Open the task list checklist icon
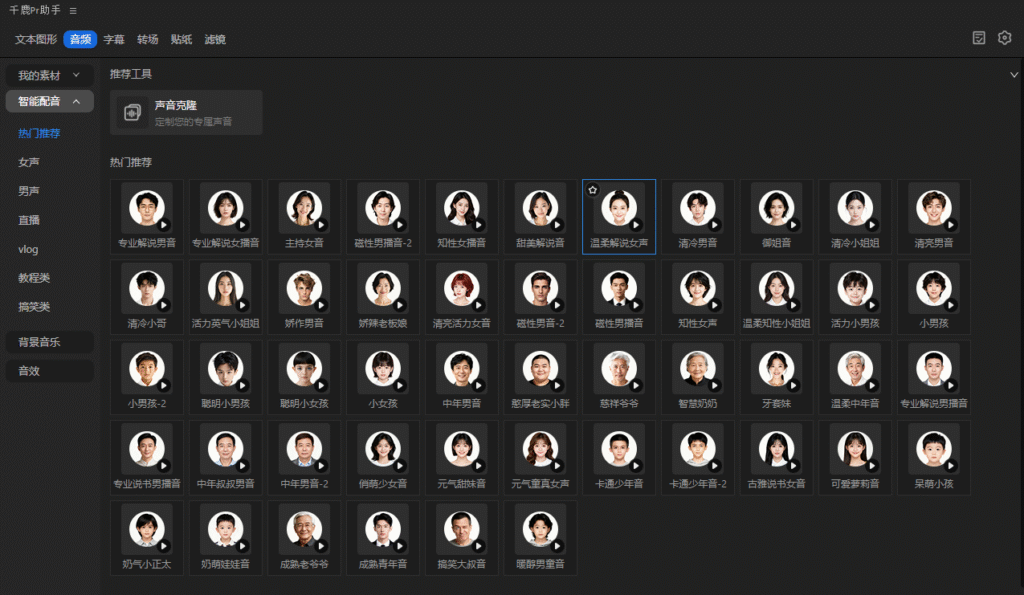Image resolution: width=1024 pixels, height=595 pixels. 979,38
